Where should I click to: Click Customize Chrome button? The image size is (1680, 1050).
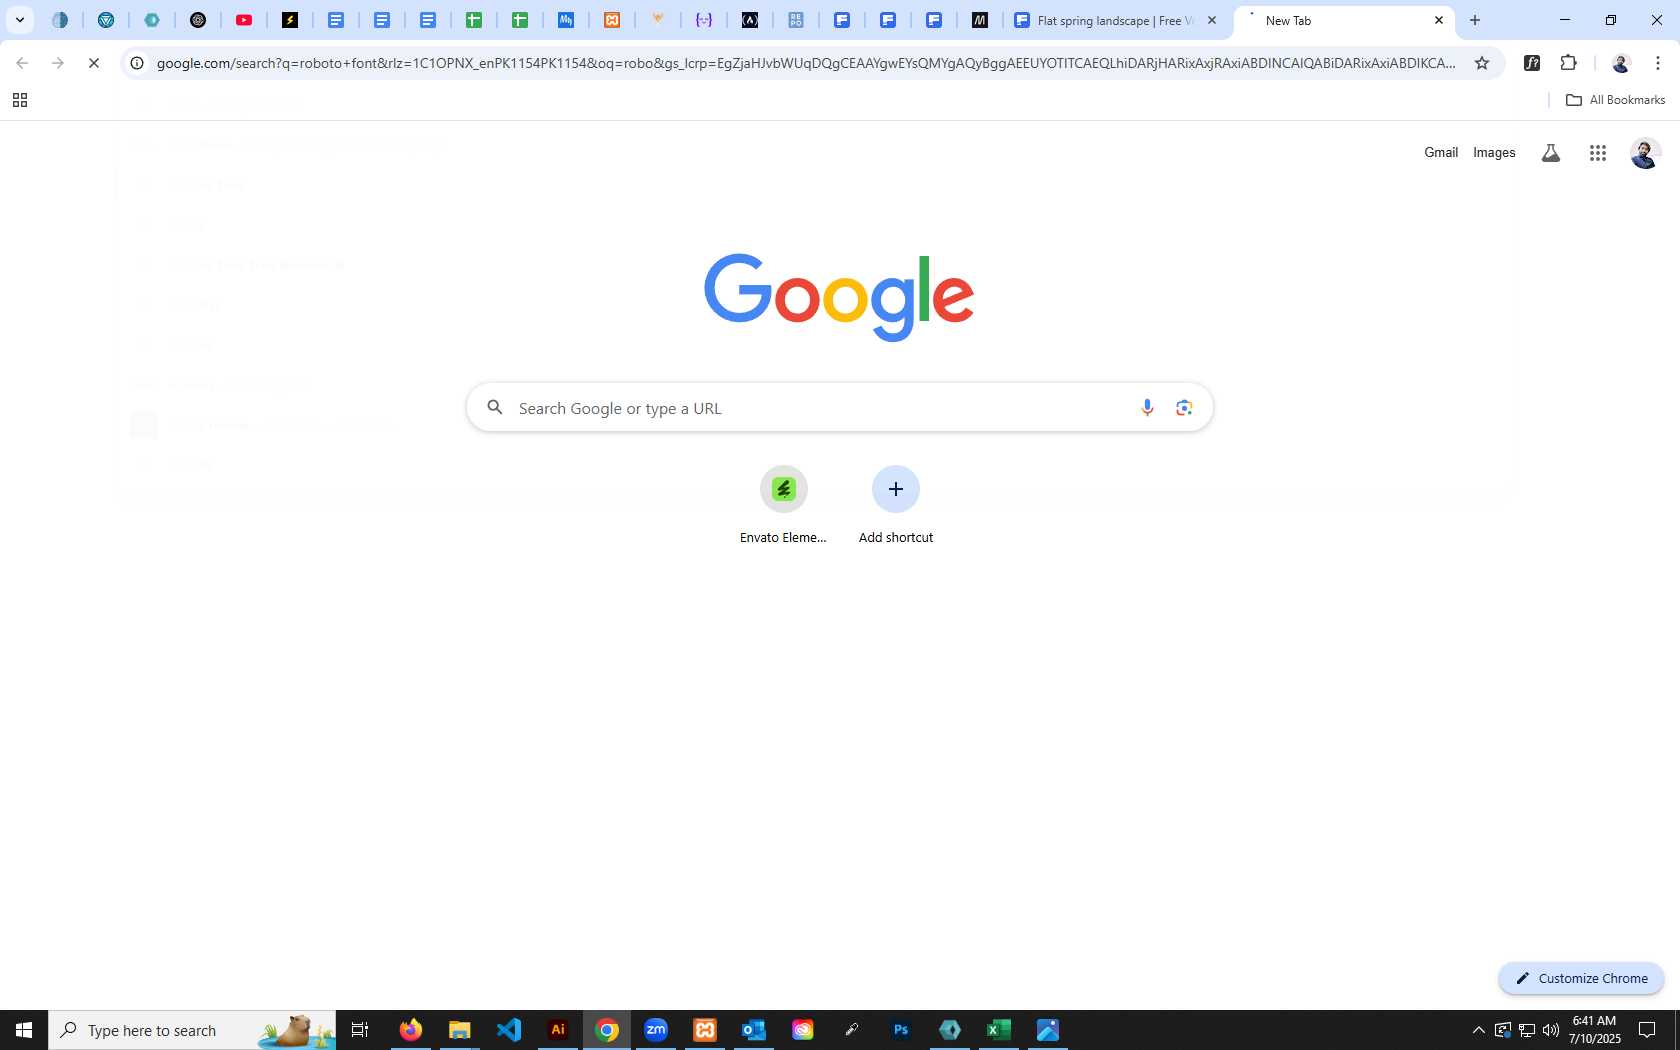(x=1581, y=978)
